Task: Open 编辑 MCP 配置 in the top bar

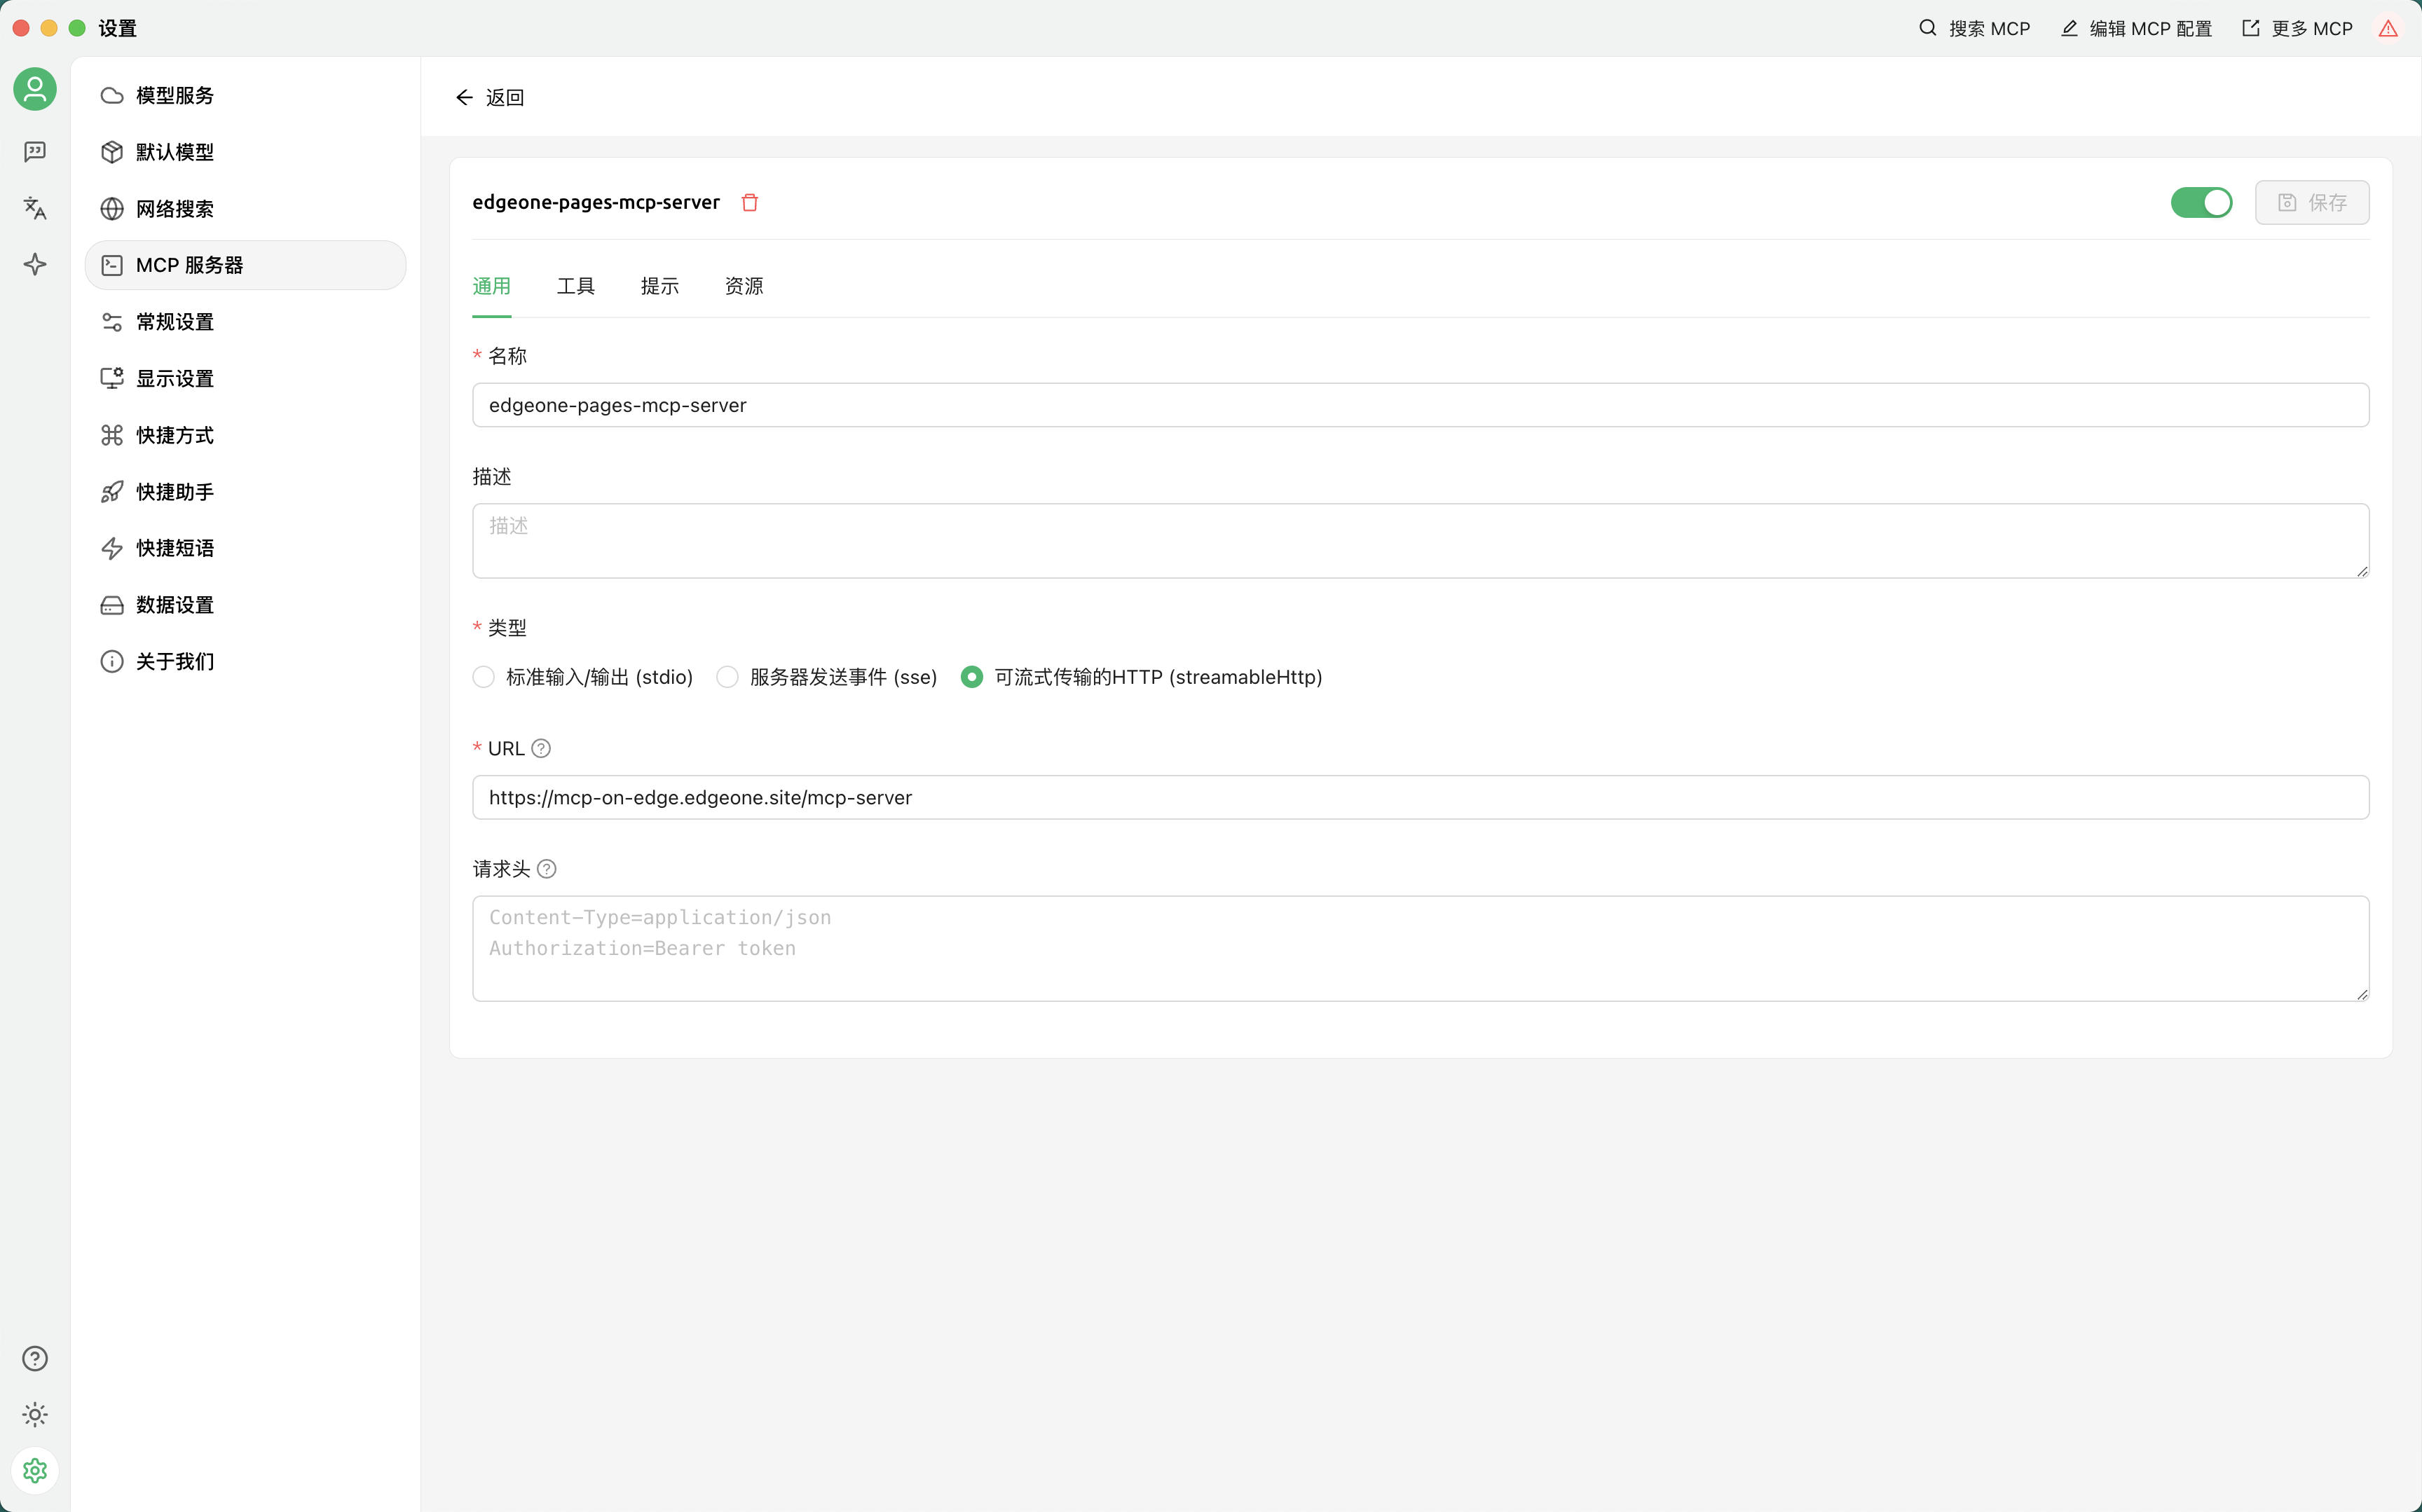Action: point(2137,29)
